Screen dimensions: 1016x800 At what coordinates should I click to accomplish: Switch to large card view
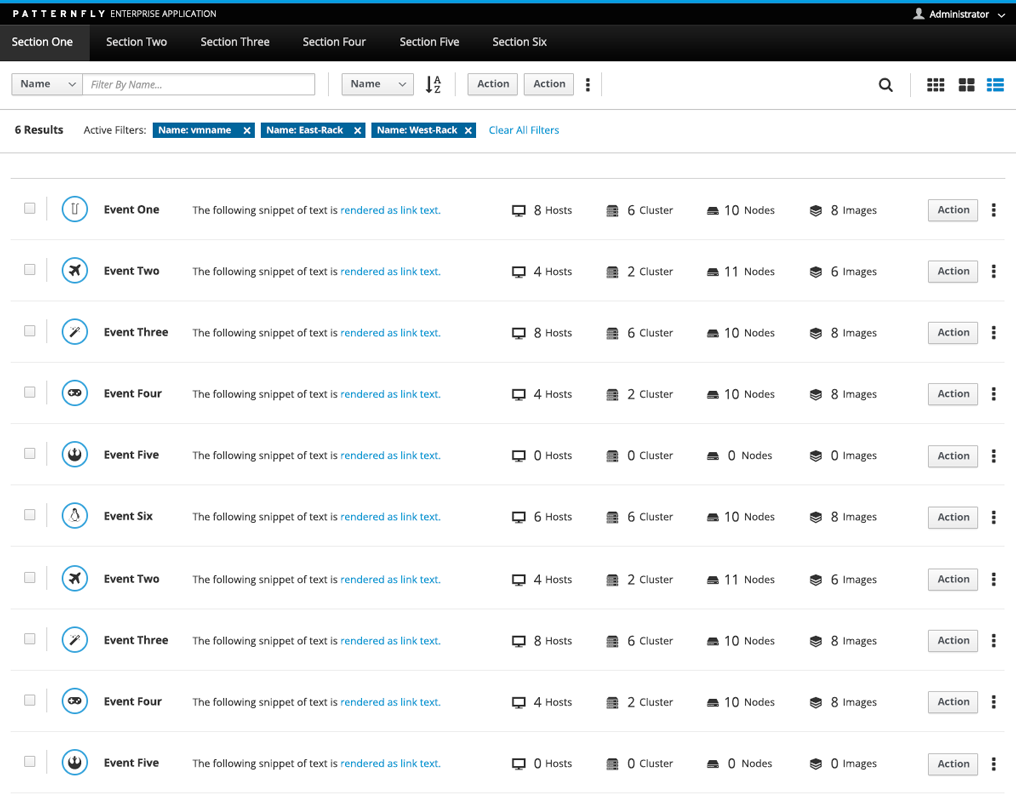tap(966, 85)
